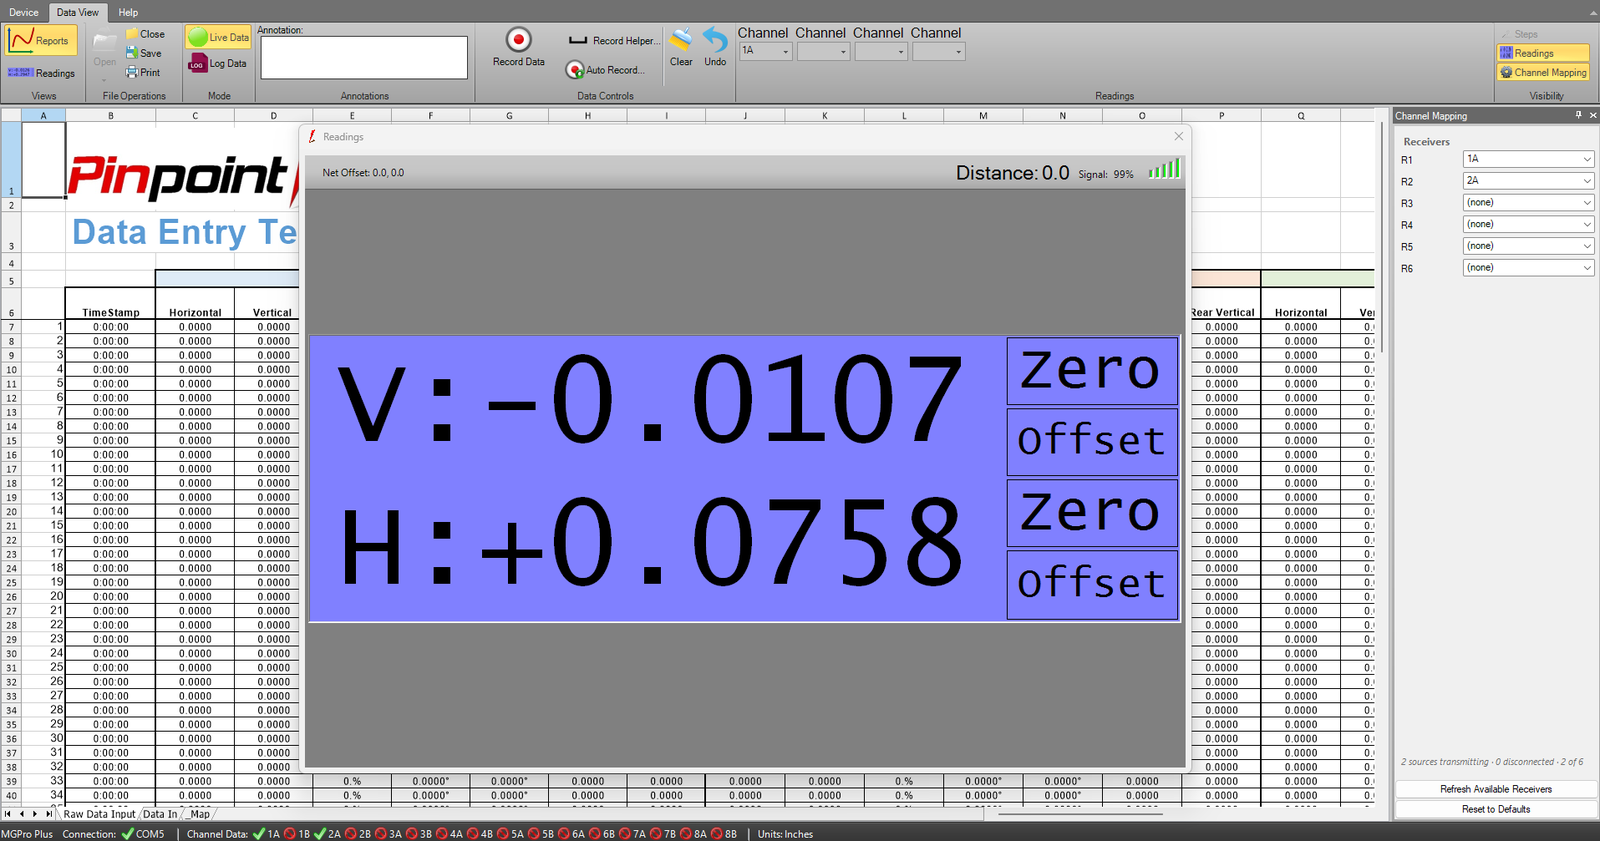Image resolution: width=1600 pixels, height=841 pixels.
Task: Set Offset for the horizontal reading
Action: point(1092,584)
